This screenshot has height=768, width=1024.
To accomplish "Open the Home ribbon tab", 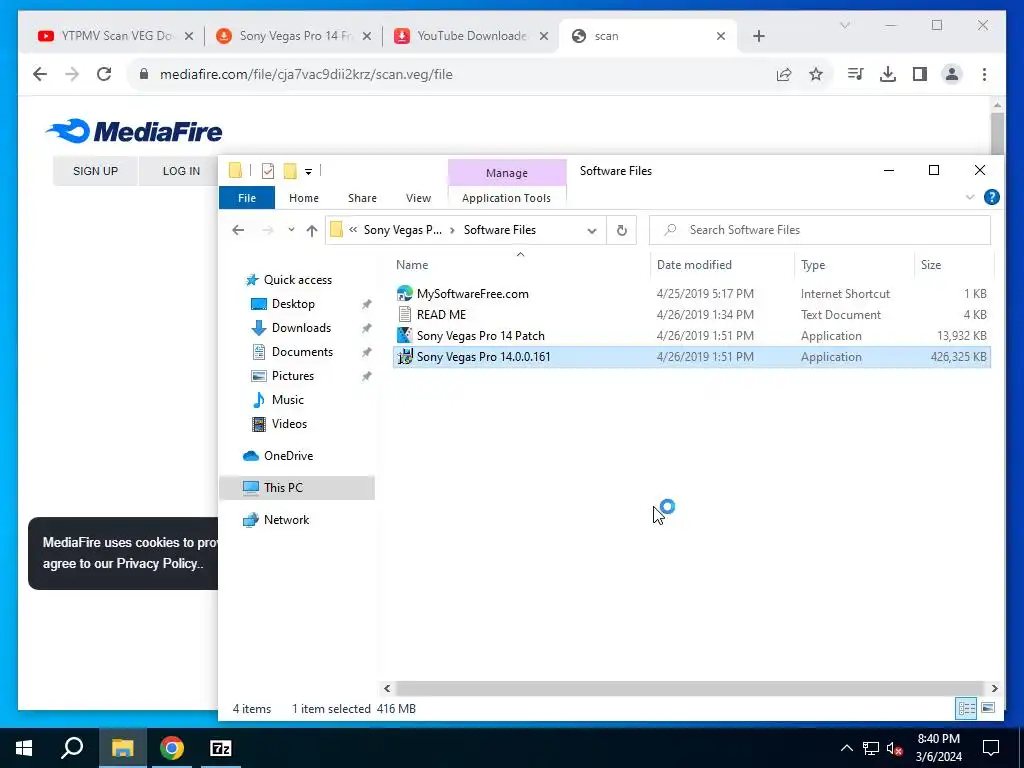I will [304, 198].
